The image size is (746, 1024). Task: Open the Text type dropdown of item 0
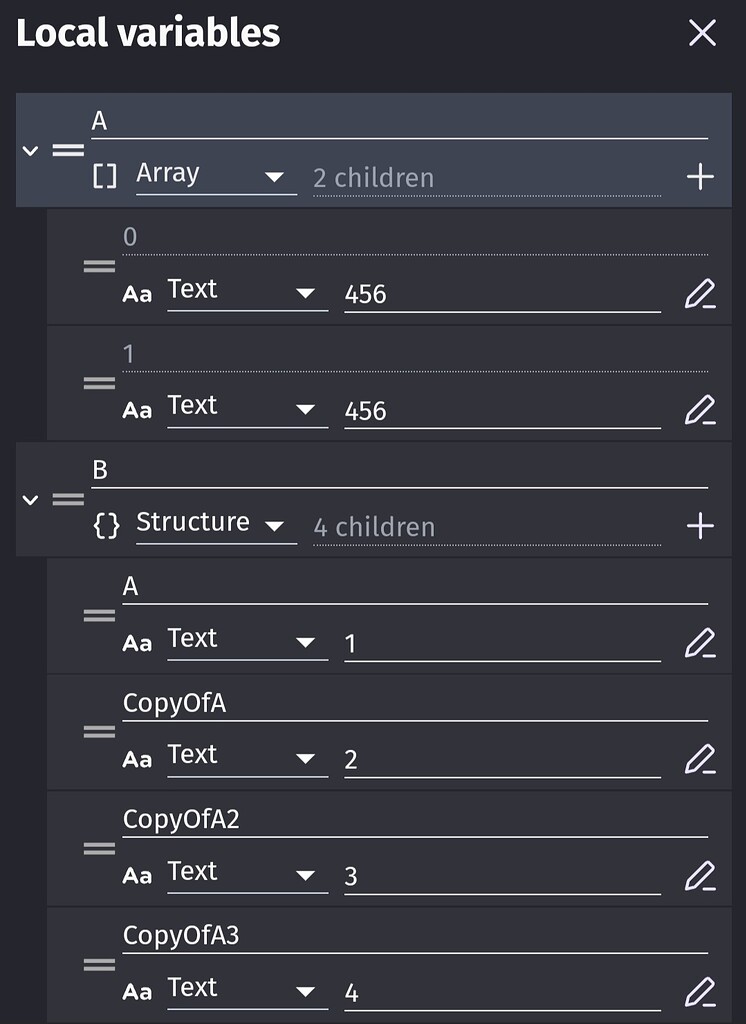coord(248,292)
